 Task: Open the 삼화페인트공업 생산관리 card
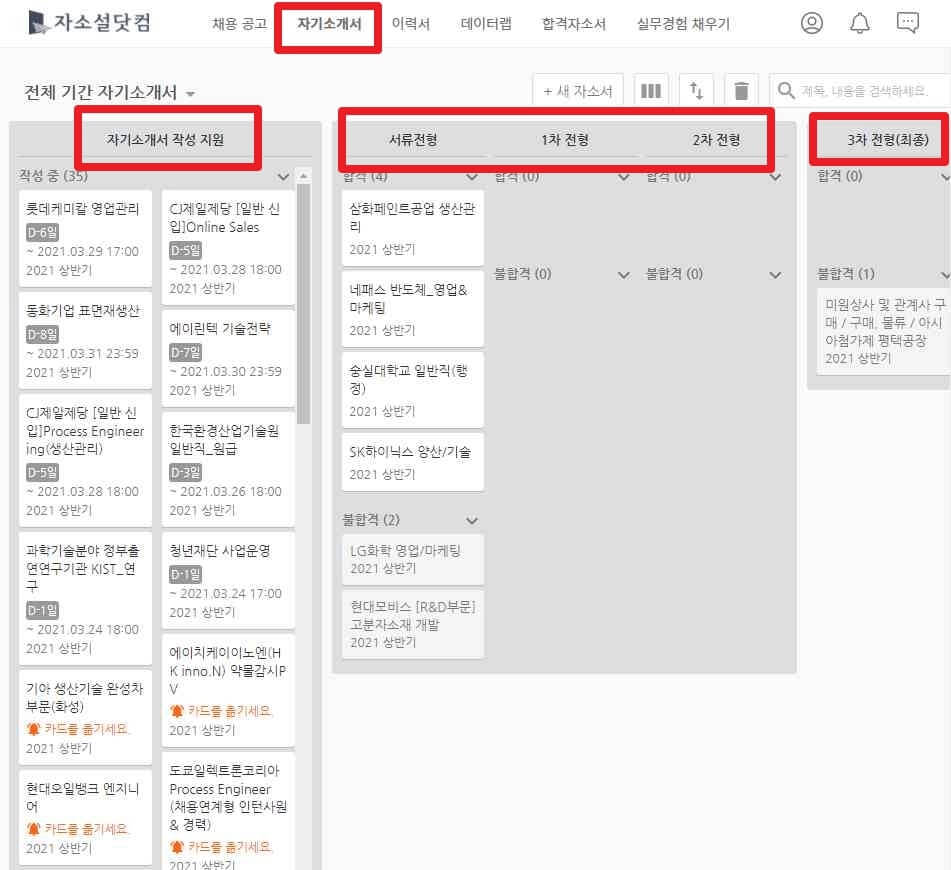[x=412, y=228]
